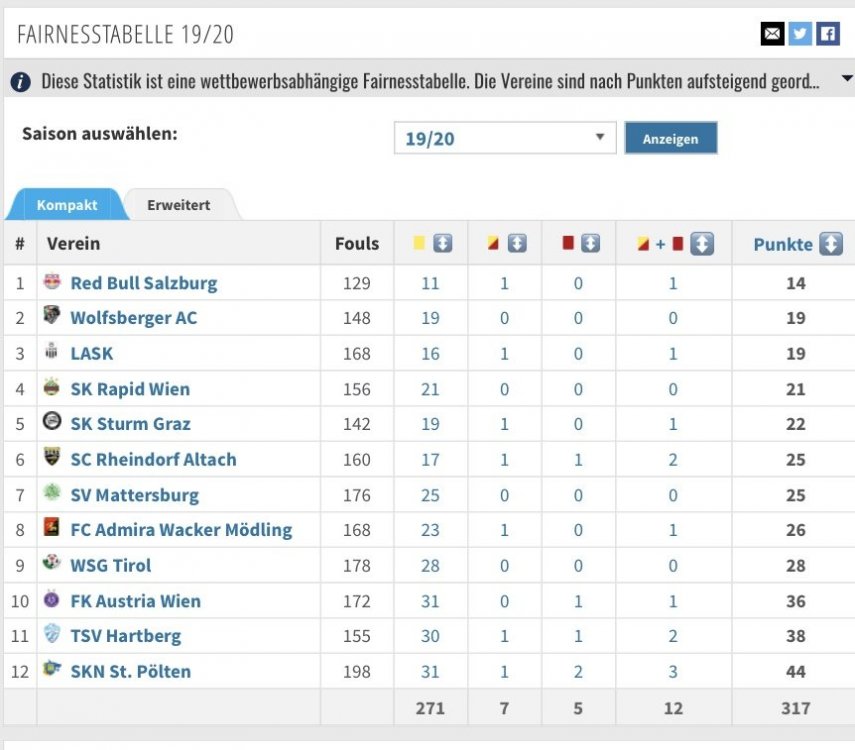This screenshot has height=750, width=855.
Task: Switch to the Erweitert tab
Action: pyautogui.click(x=178, y=205)
